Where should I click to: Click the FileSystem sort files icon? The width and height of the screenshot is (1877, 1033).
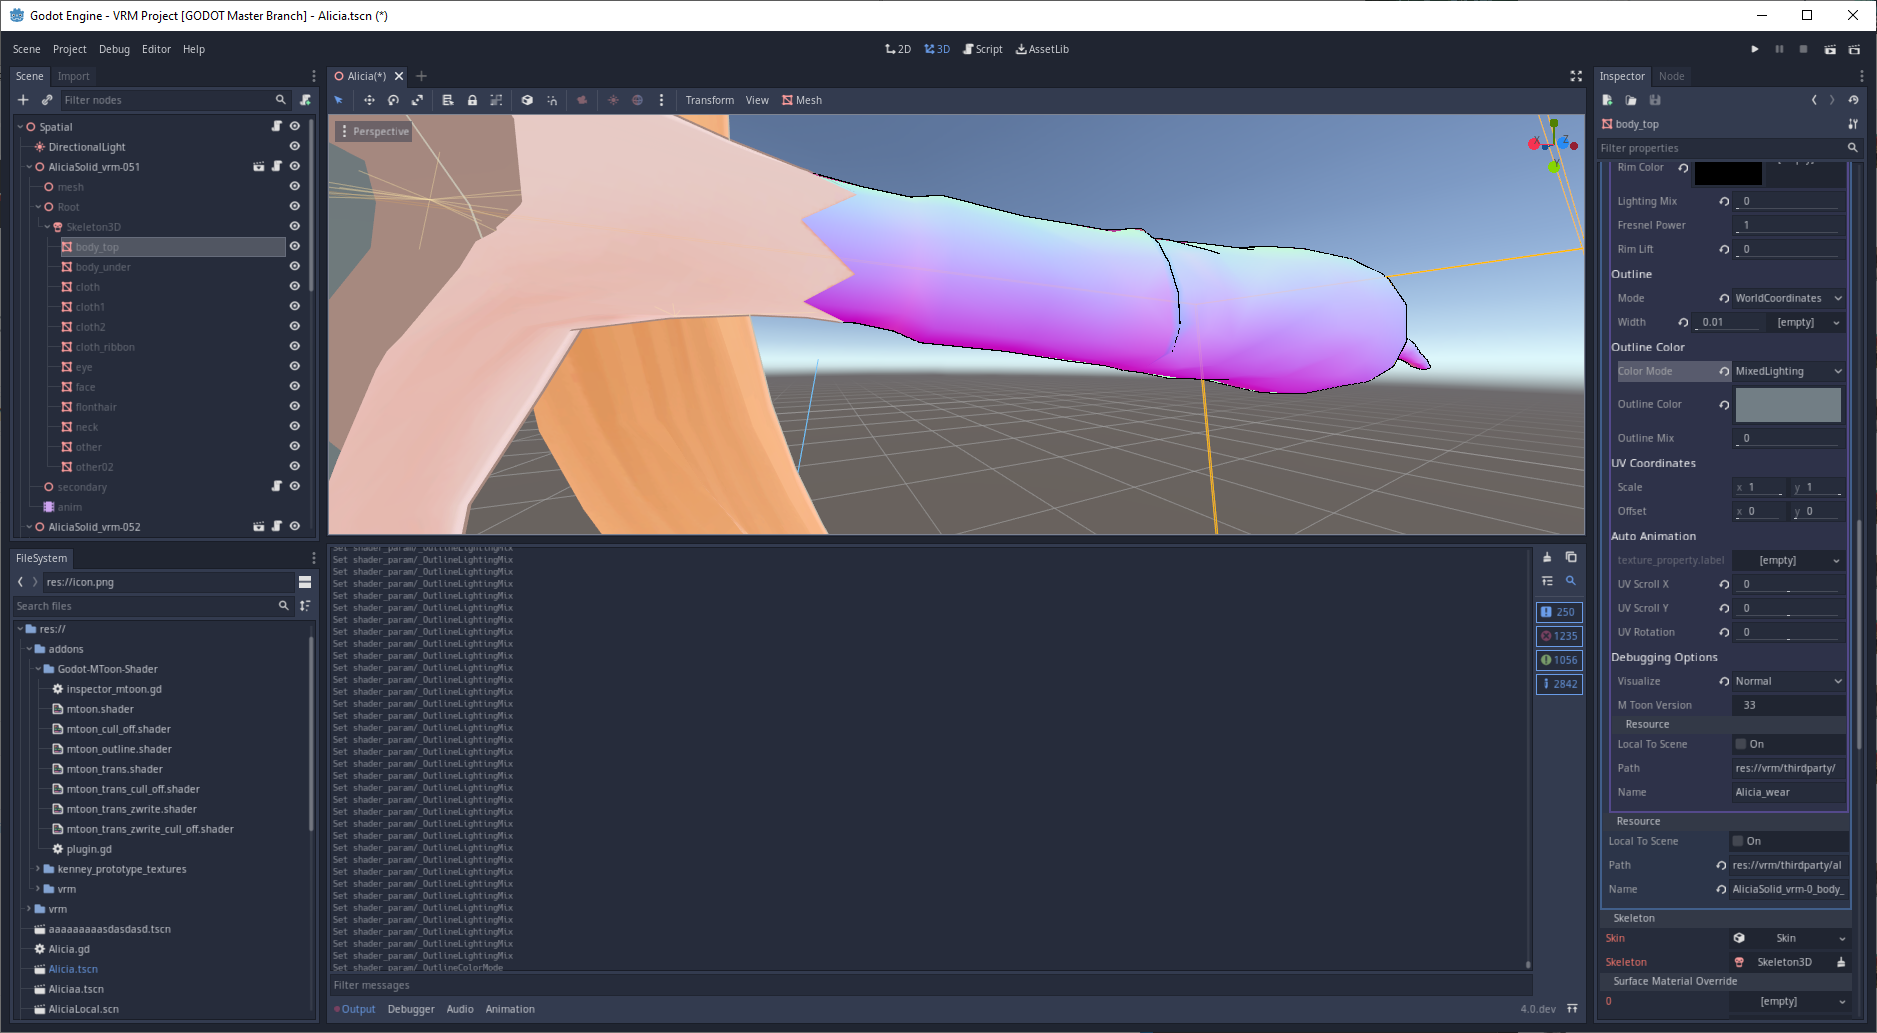(x=305, y=606)
